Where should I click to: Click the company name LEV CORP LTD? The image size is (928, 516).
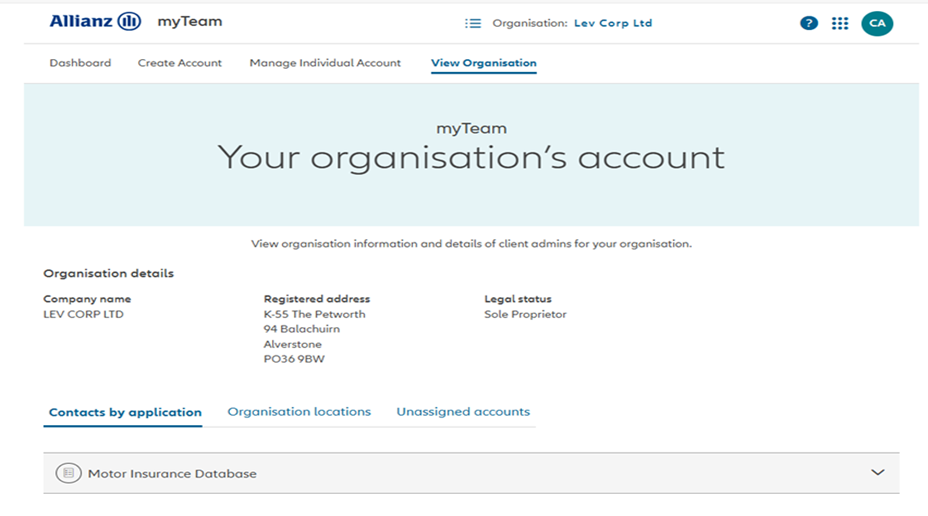coord(83,314)
